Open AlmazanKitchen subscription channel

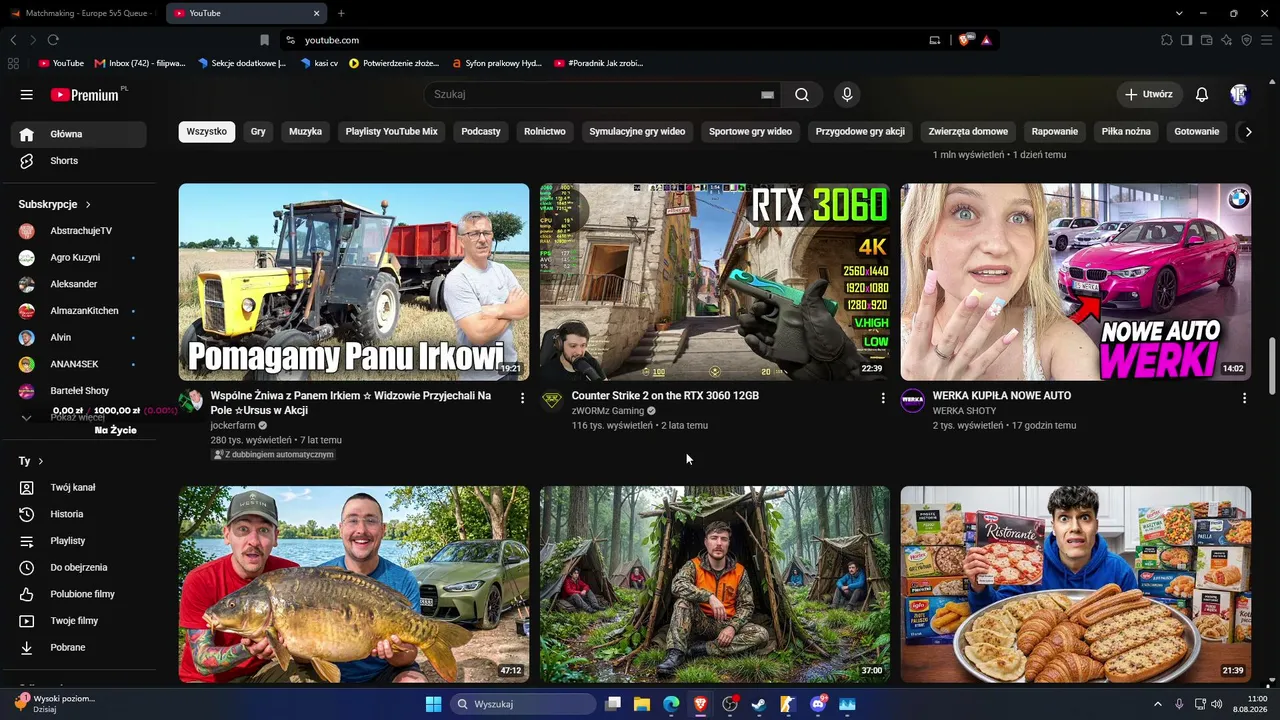click(79, 311)
